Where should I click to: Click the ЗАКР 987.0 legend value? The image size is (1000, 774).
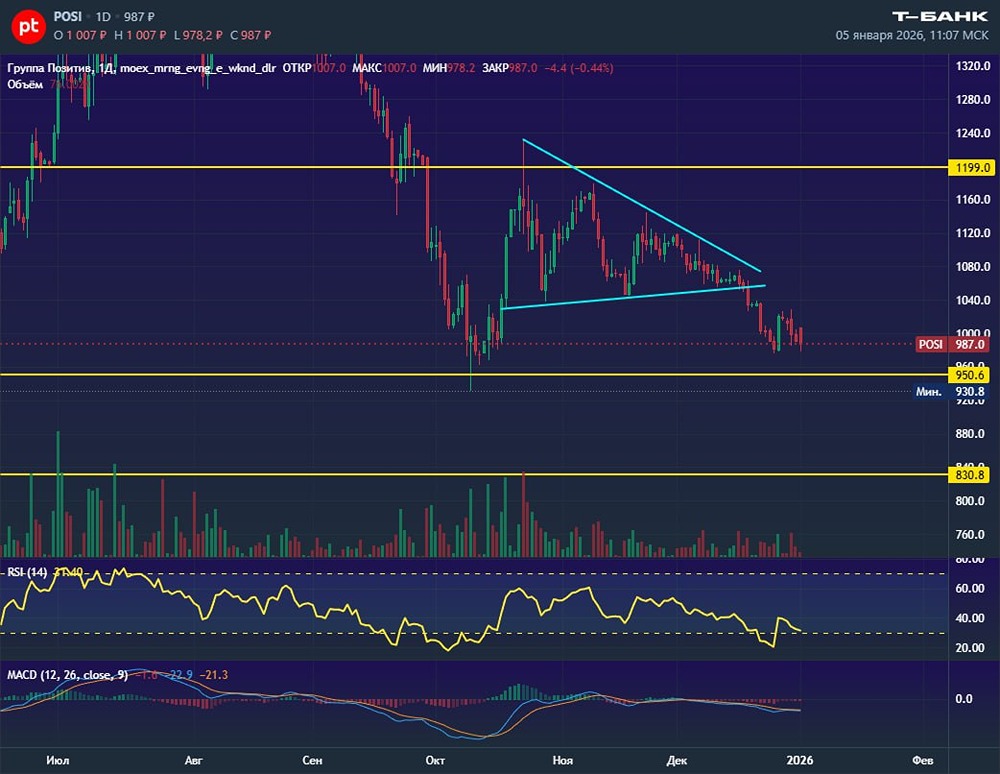click(510, 68)
